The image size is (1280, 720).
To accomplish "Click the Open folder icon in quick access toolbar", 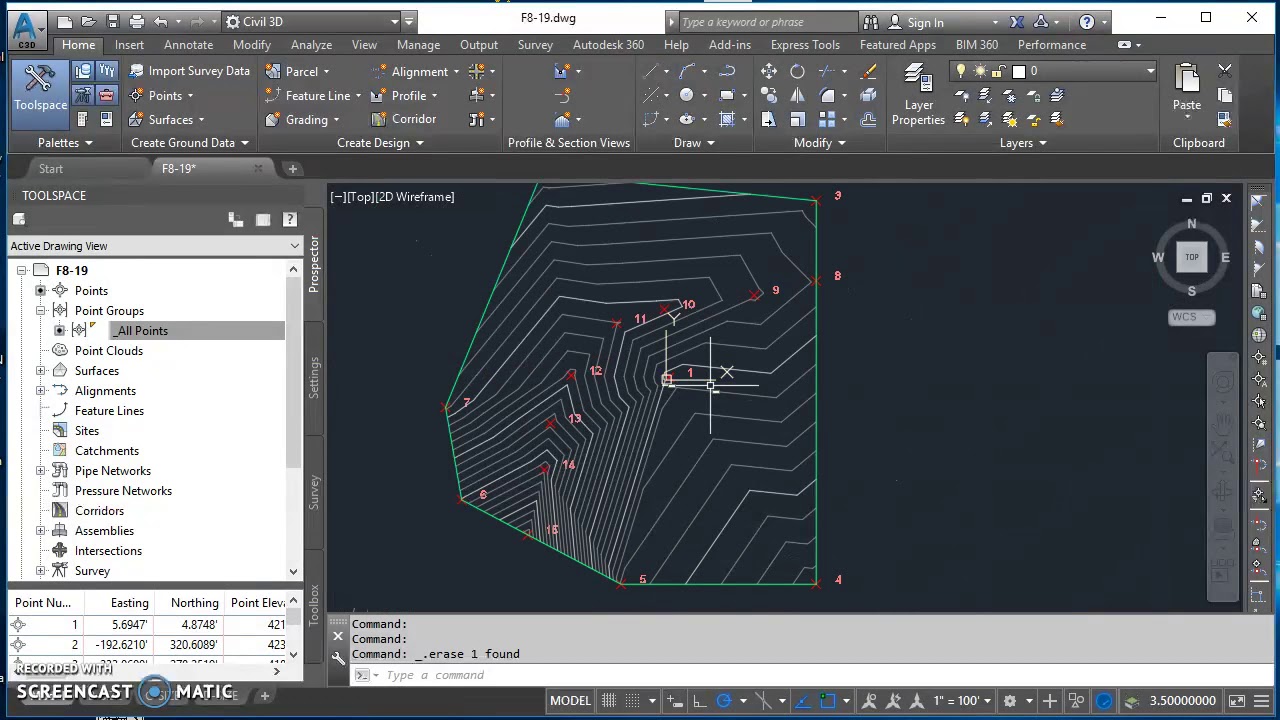I will point(88,21).
